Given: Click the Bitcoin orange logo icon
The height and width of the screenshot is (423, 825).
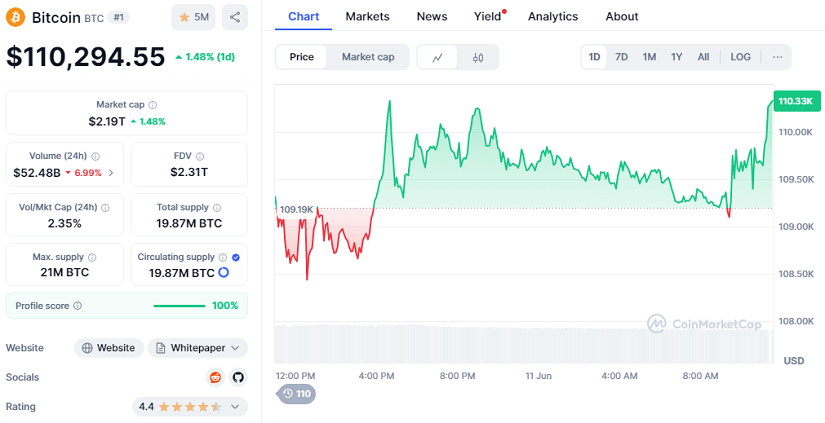Looking at the screenshot, I should (x=15, y=17).
